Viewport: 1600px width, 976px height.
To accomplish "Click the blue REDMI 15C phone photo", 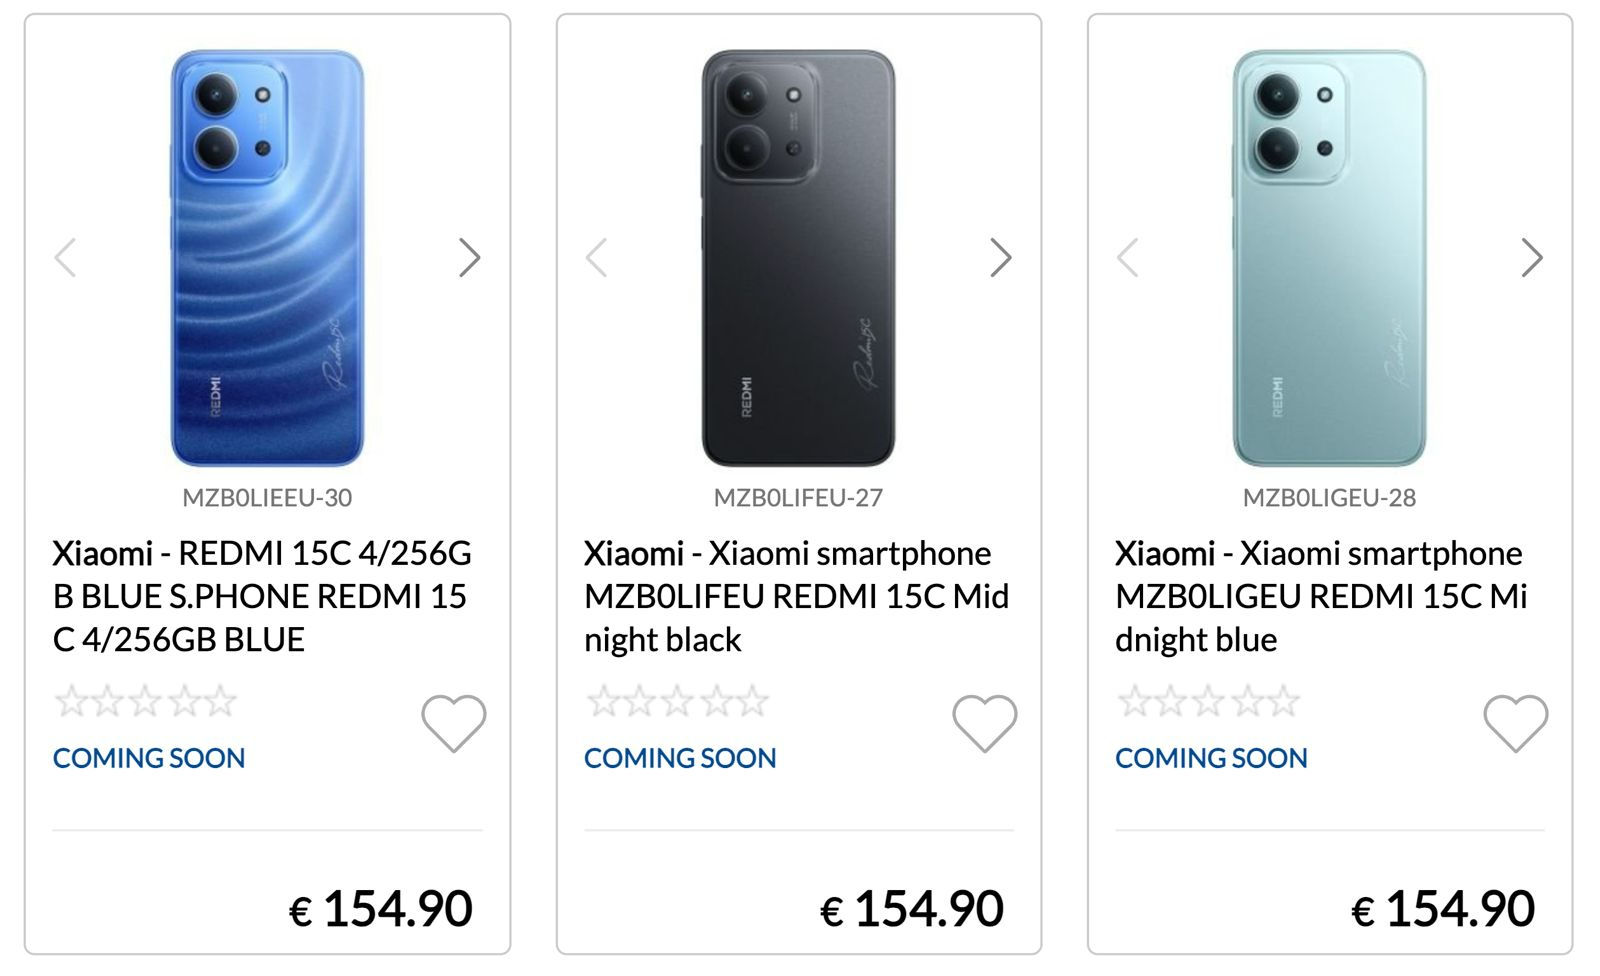I will pyautogui.click(x=267, y=258).
